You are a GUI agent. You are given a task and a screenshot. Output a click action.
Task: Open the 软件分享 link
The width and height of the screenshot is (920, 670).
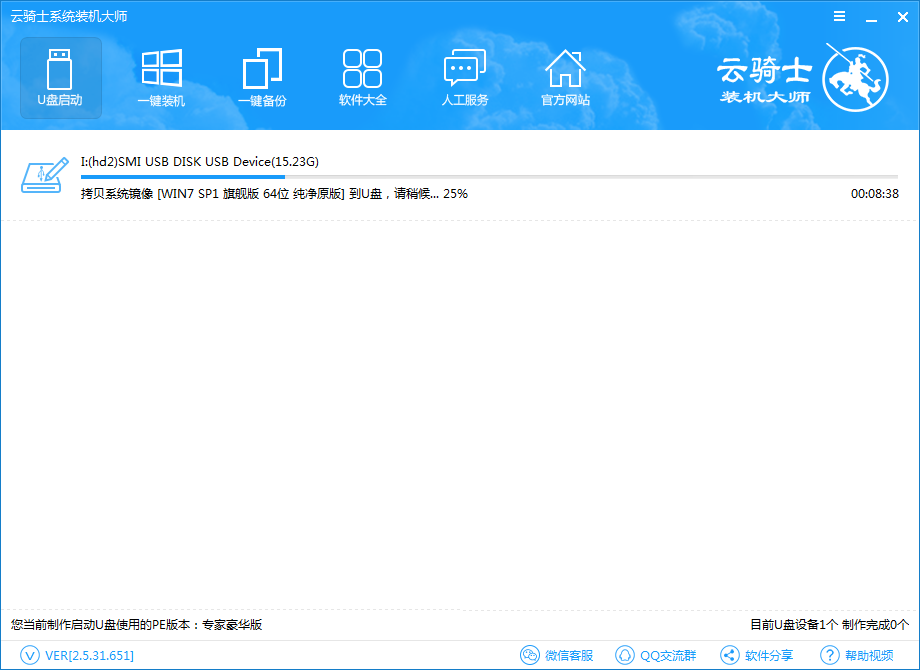pos(769,655)
